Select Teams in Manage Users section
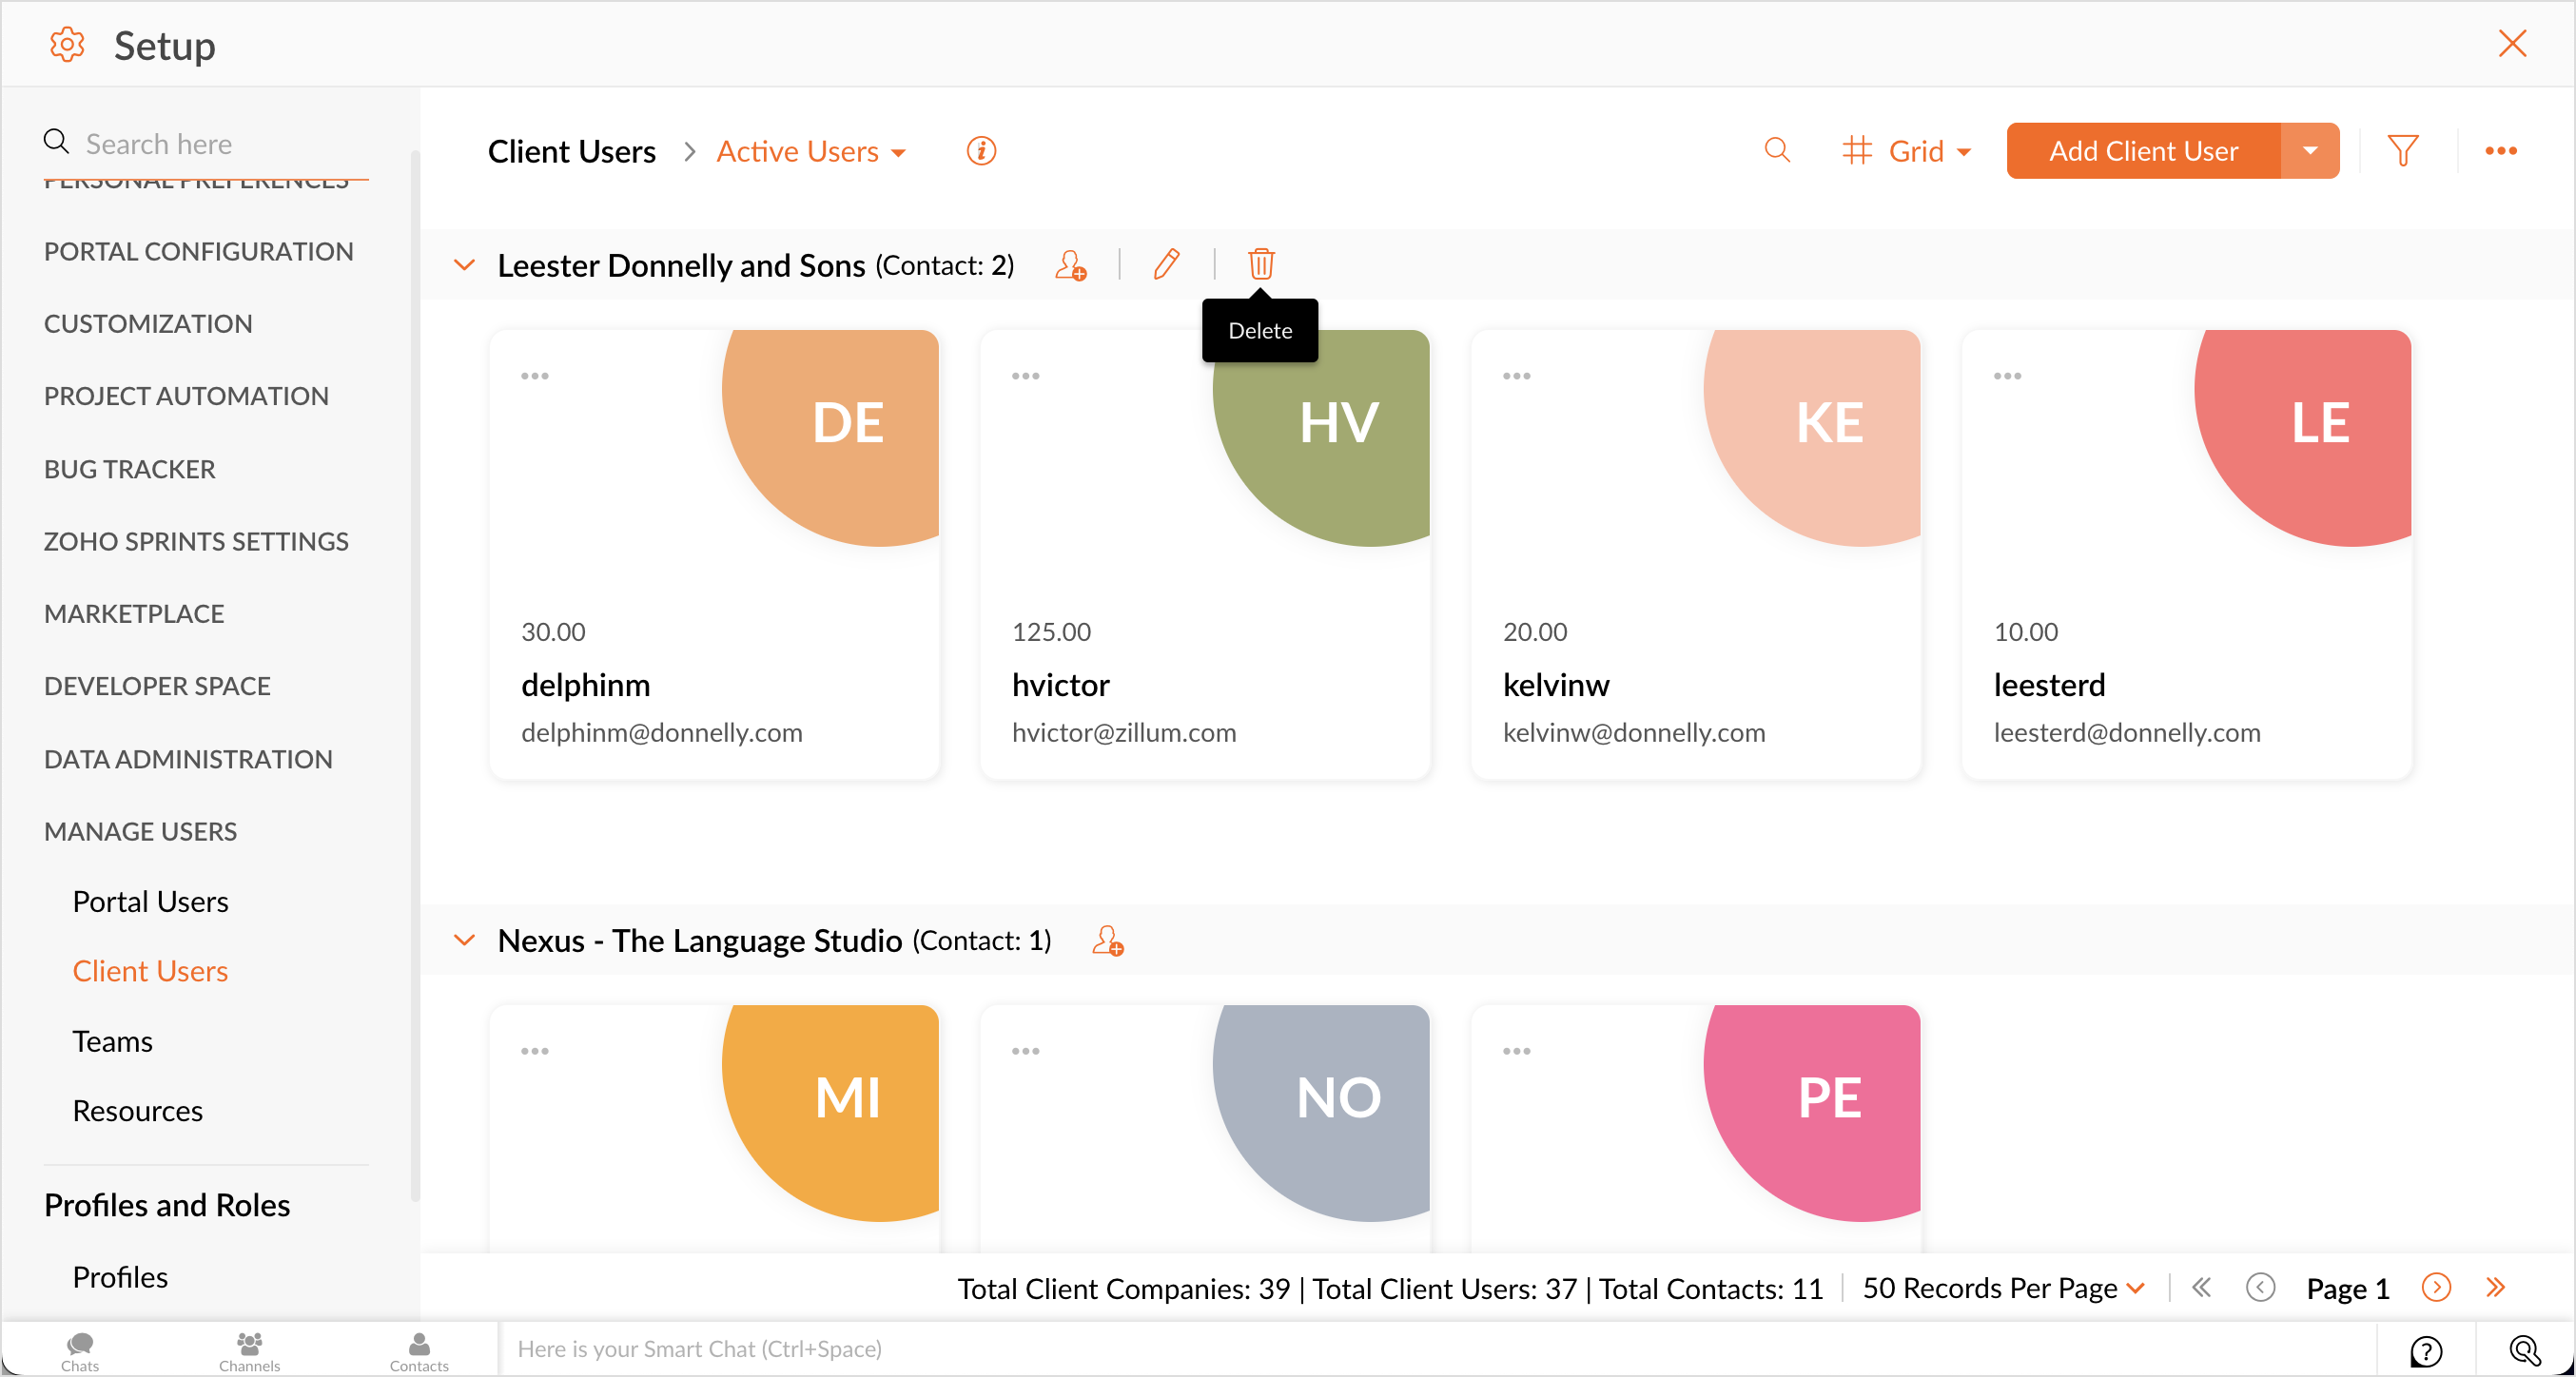2576x1377 pixels. point(112,1041)
